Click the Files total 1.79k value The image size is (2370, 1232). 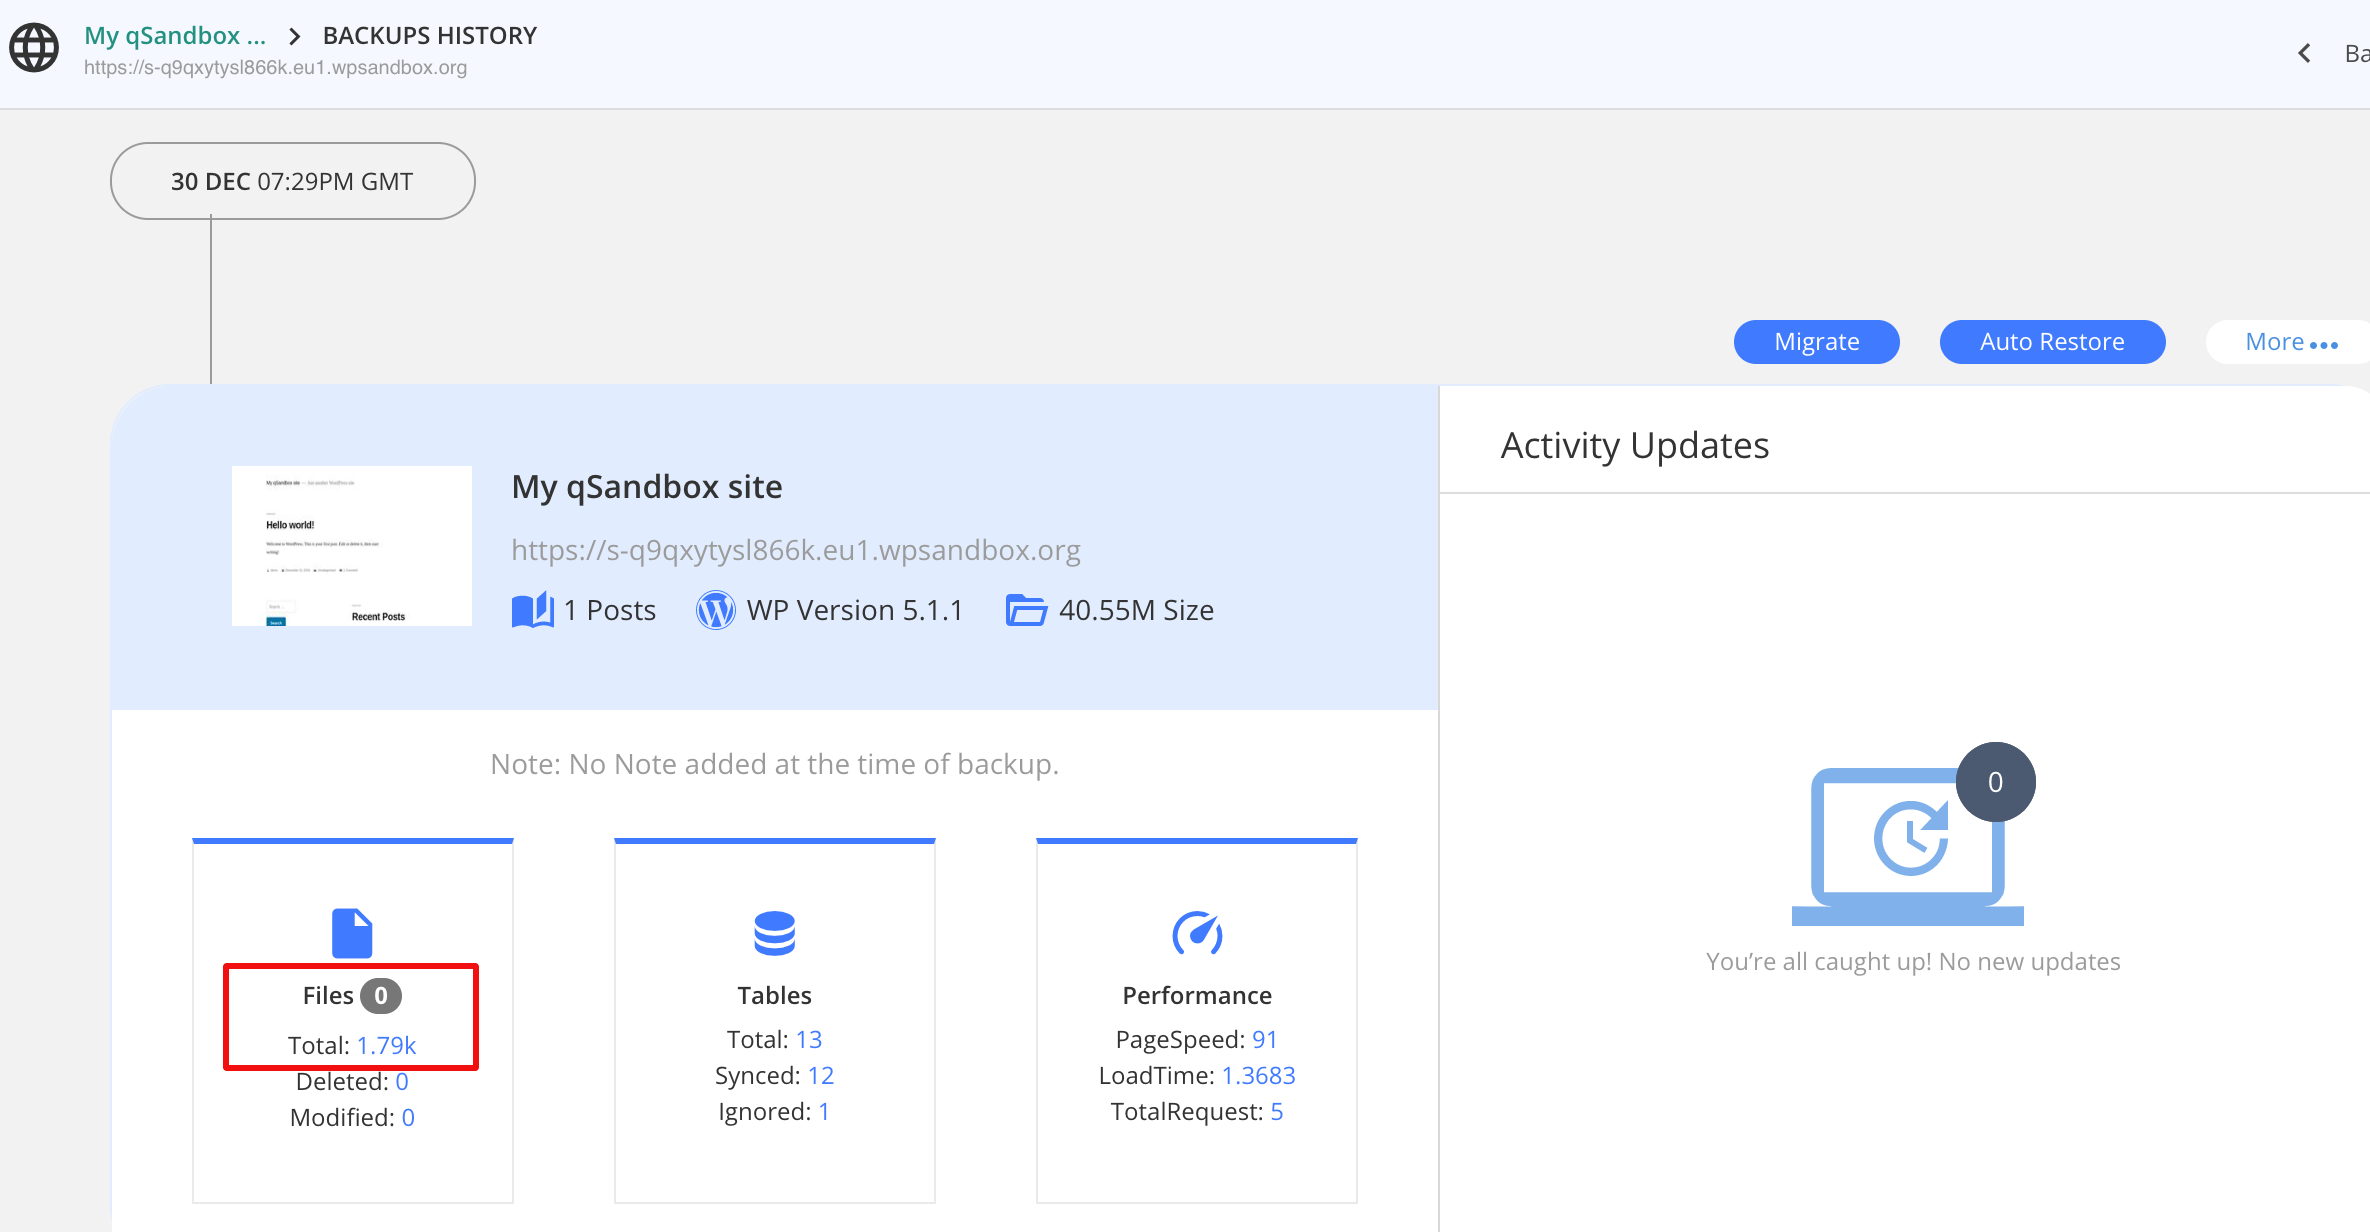386,1045
